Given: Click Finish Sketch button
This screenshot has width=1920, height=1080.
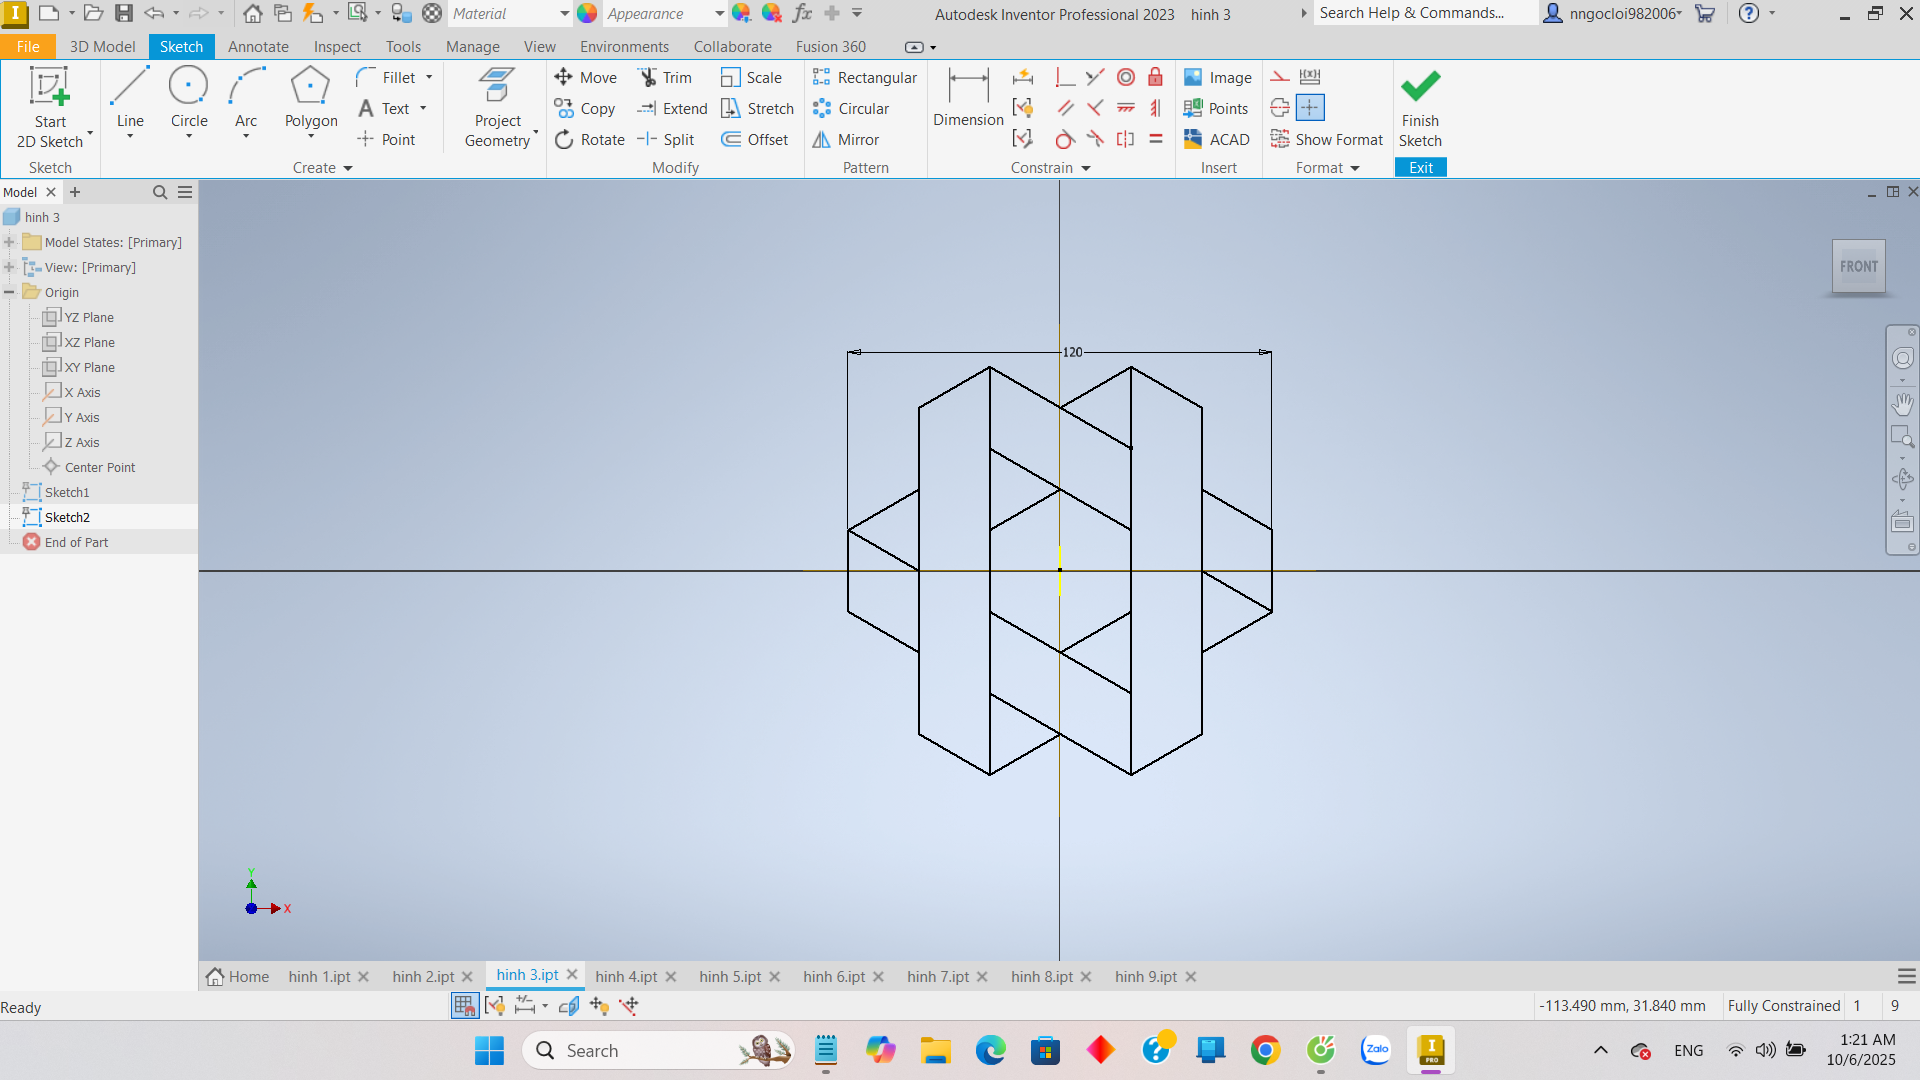Looking at the screenshot, I should click(x=1419, y=108).
